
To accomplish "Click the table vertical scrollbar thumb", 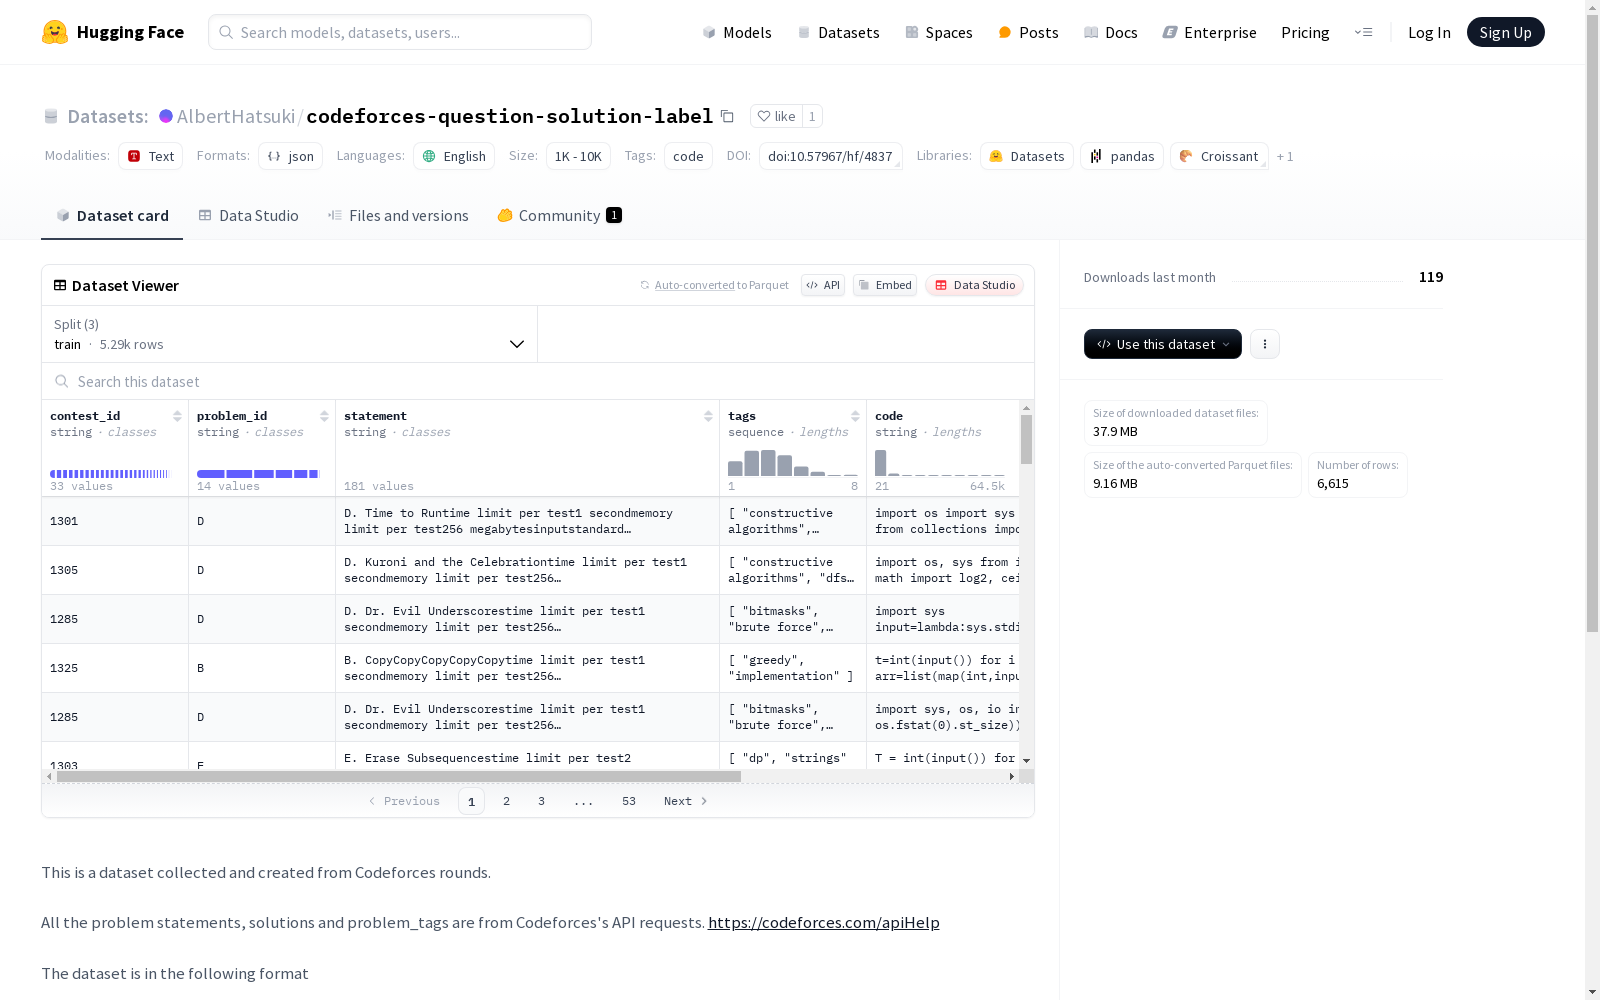I will [1026, 439].
